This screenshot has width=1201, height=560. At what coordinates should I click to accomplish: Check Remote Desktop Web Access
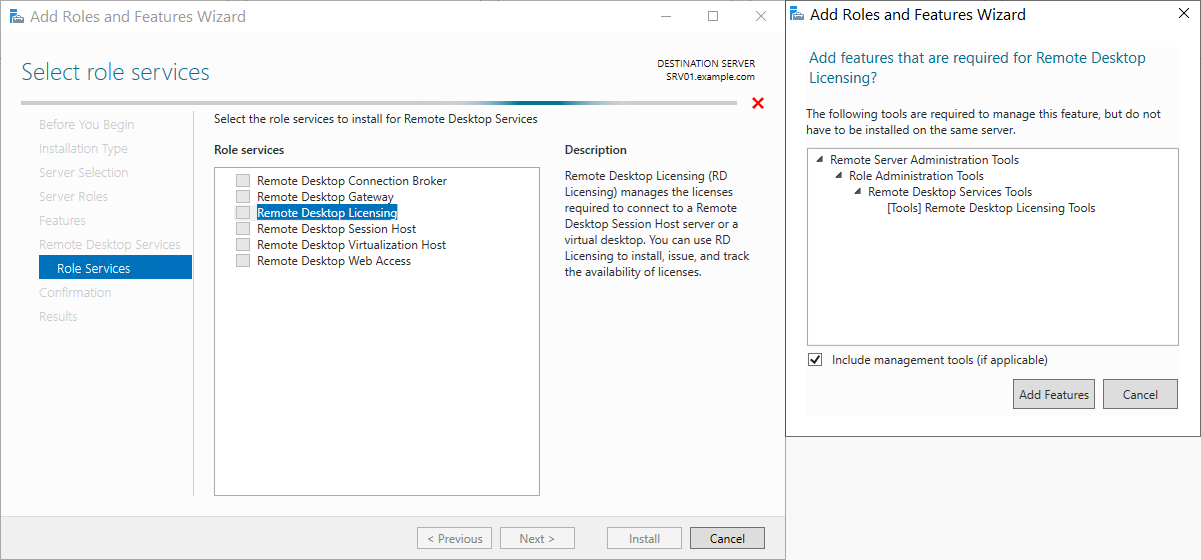coord(243,261)
